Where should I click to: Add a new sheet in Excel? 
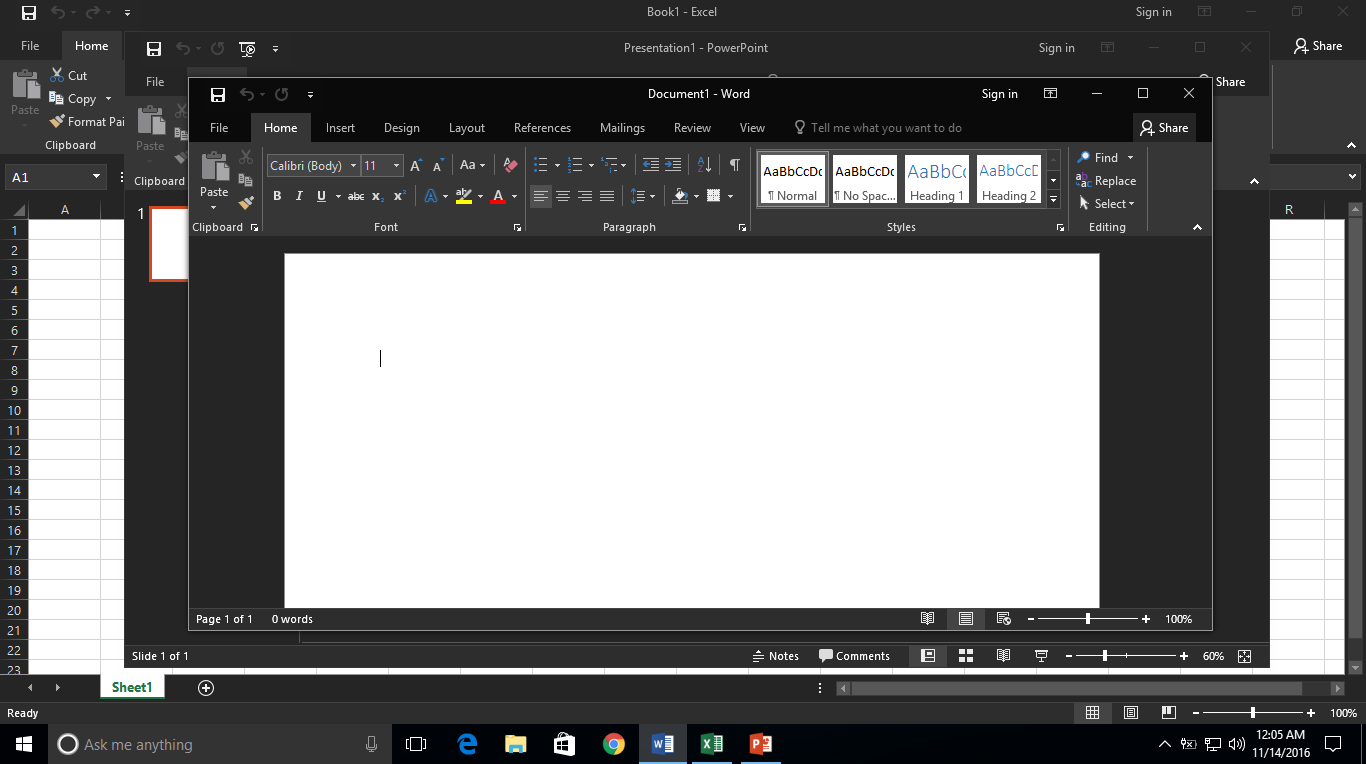coord(206,688)
